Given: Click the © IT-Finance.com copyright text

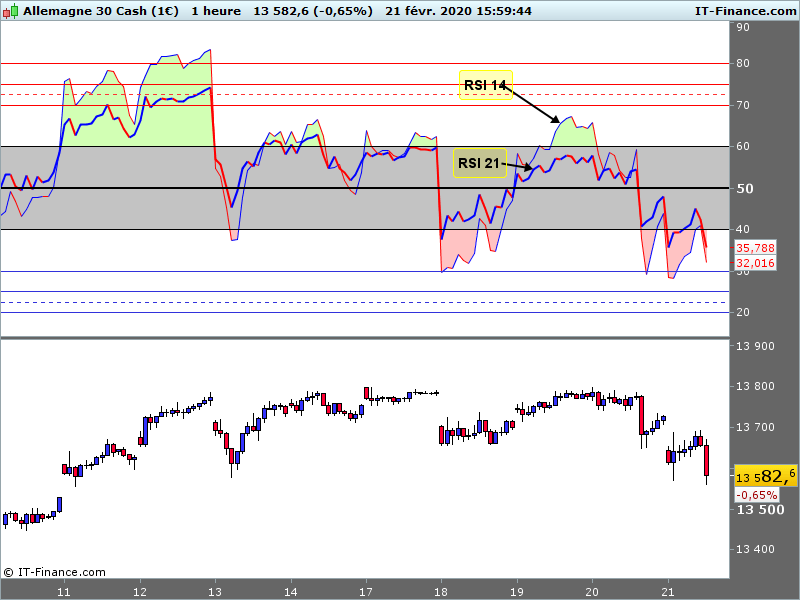Looking at the screenshot, I should pos(54,572).
